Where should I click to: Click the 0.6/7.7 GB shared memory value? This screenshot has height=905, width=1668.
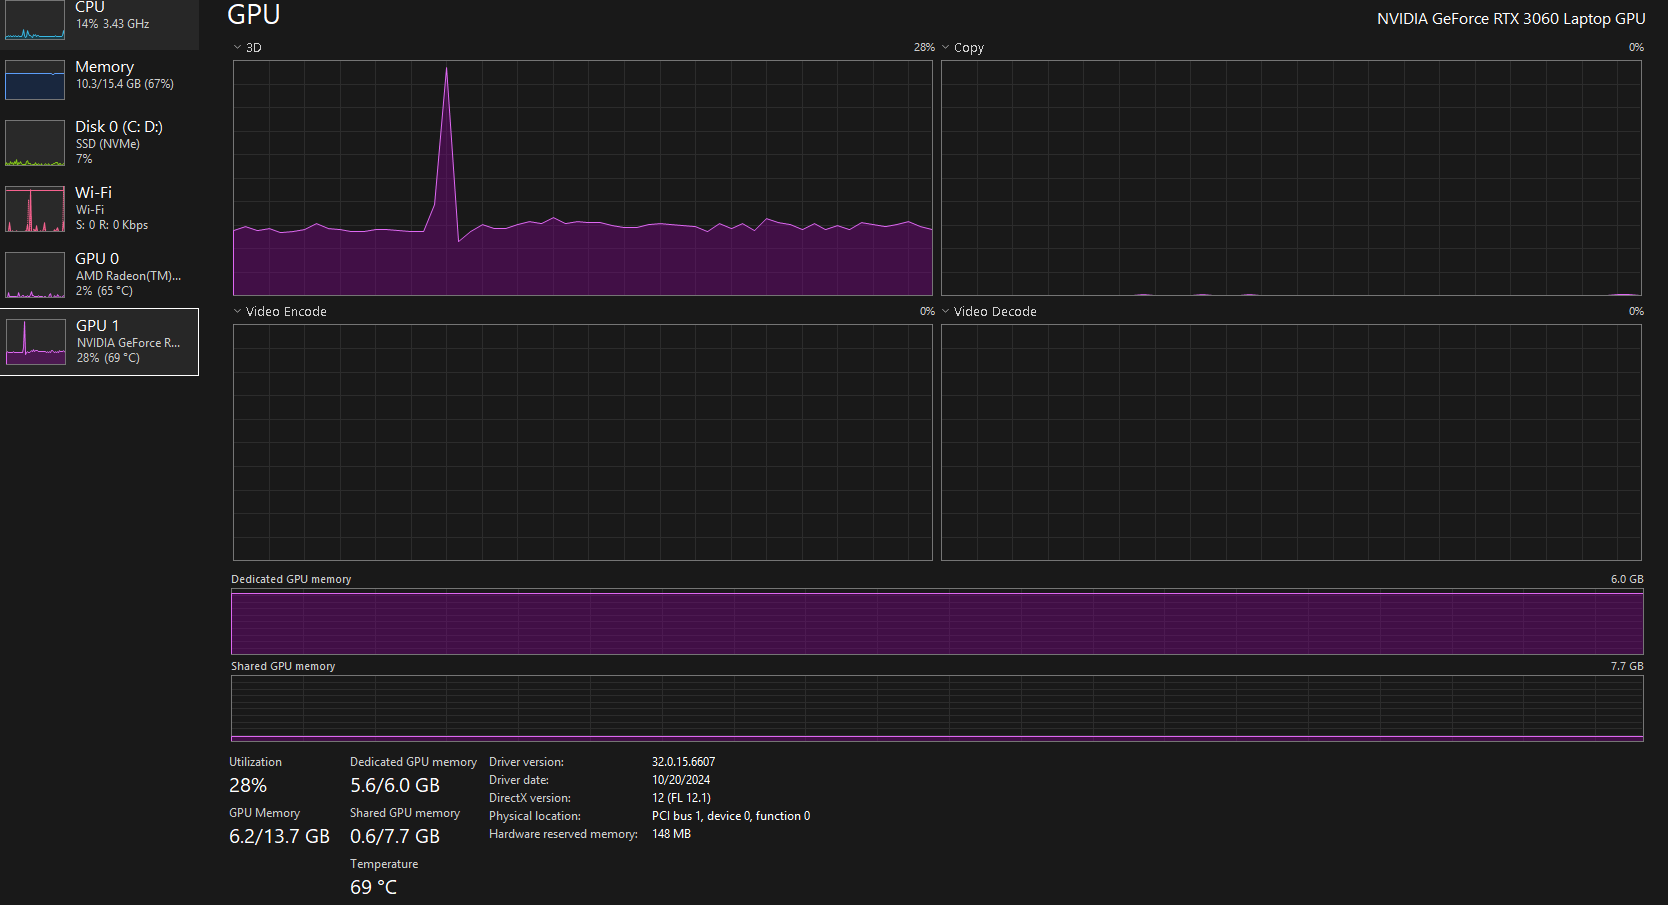[395, 837]
